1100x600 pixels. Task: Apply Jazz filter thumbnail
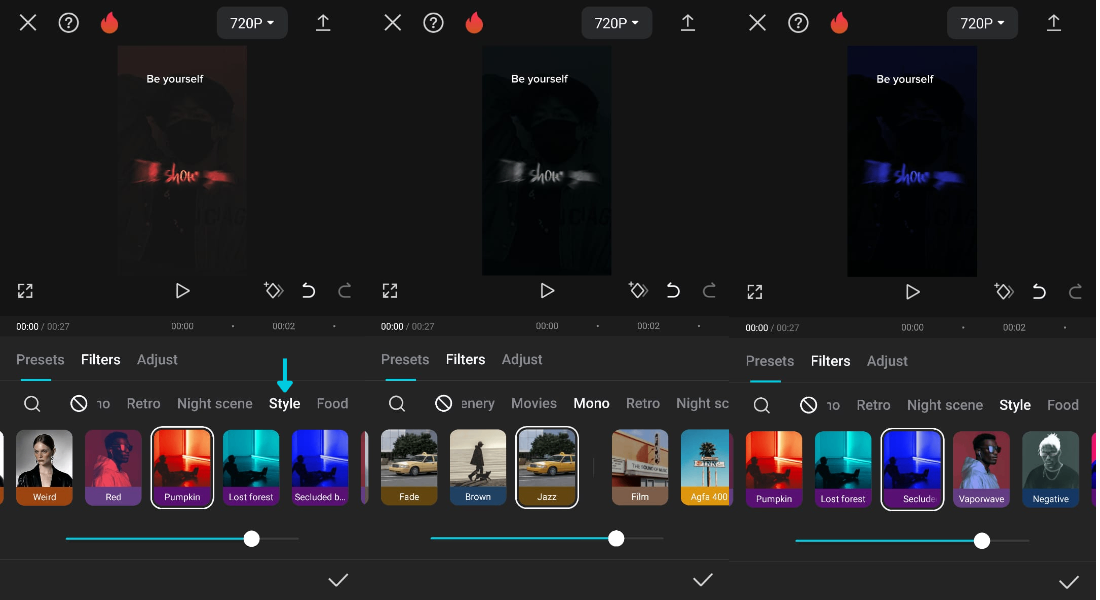point(547,467)
